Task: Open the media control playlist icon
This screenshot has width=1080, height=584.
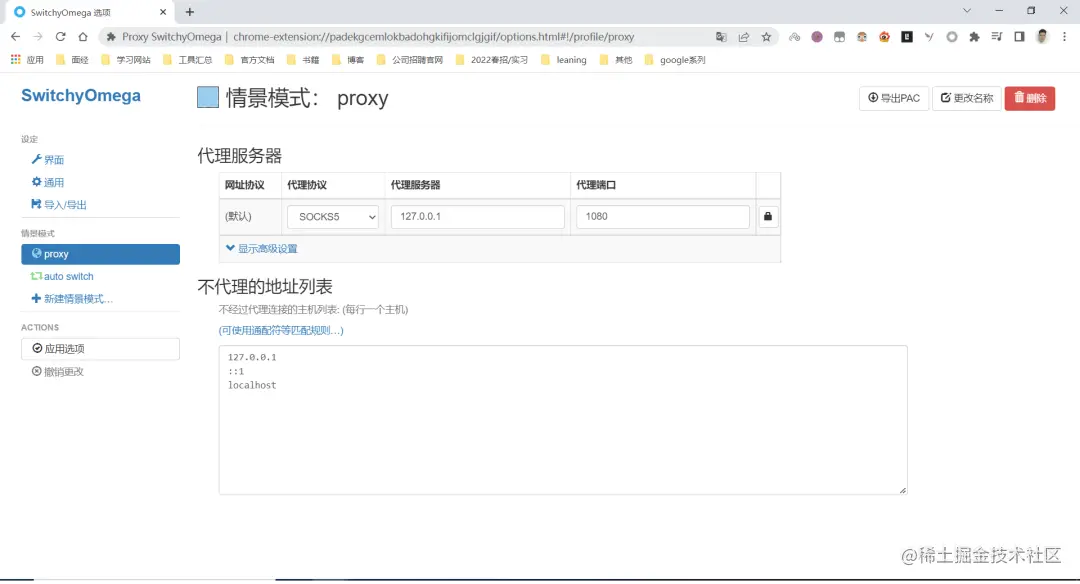Action: [x=997, y=37]
